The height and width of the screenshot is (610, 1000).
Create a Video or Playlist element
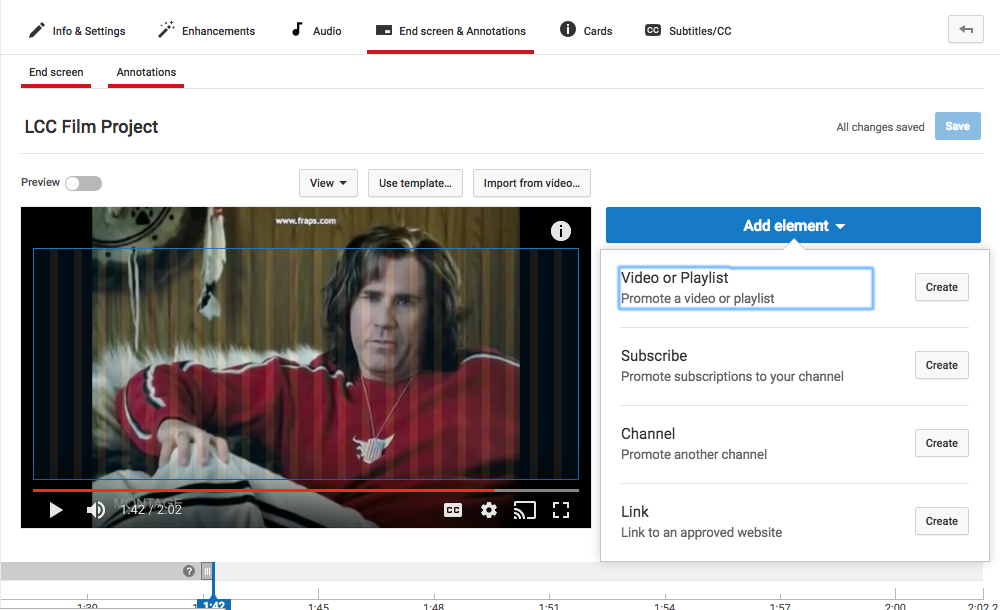(x=941, y=287)
